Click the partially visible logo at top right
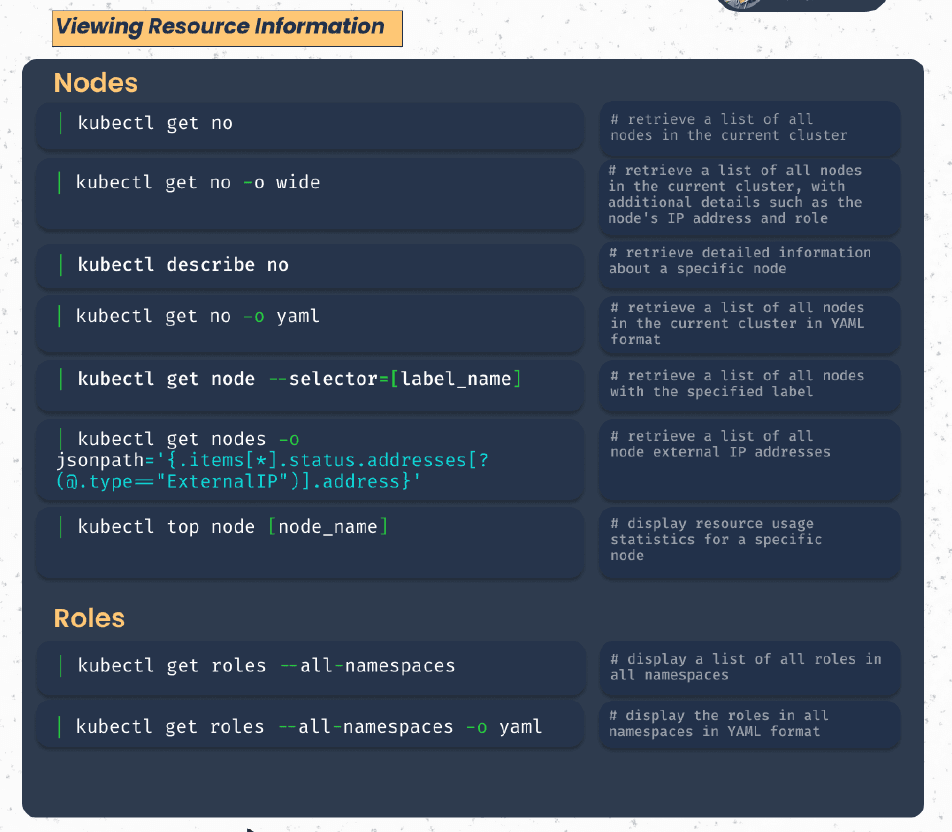952x832 pixels. (802, 4)
